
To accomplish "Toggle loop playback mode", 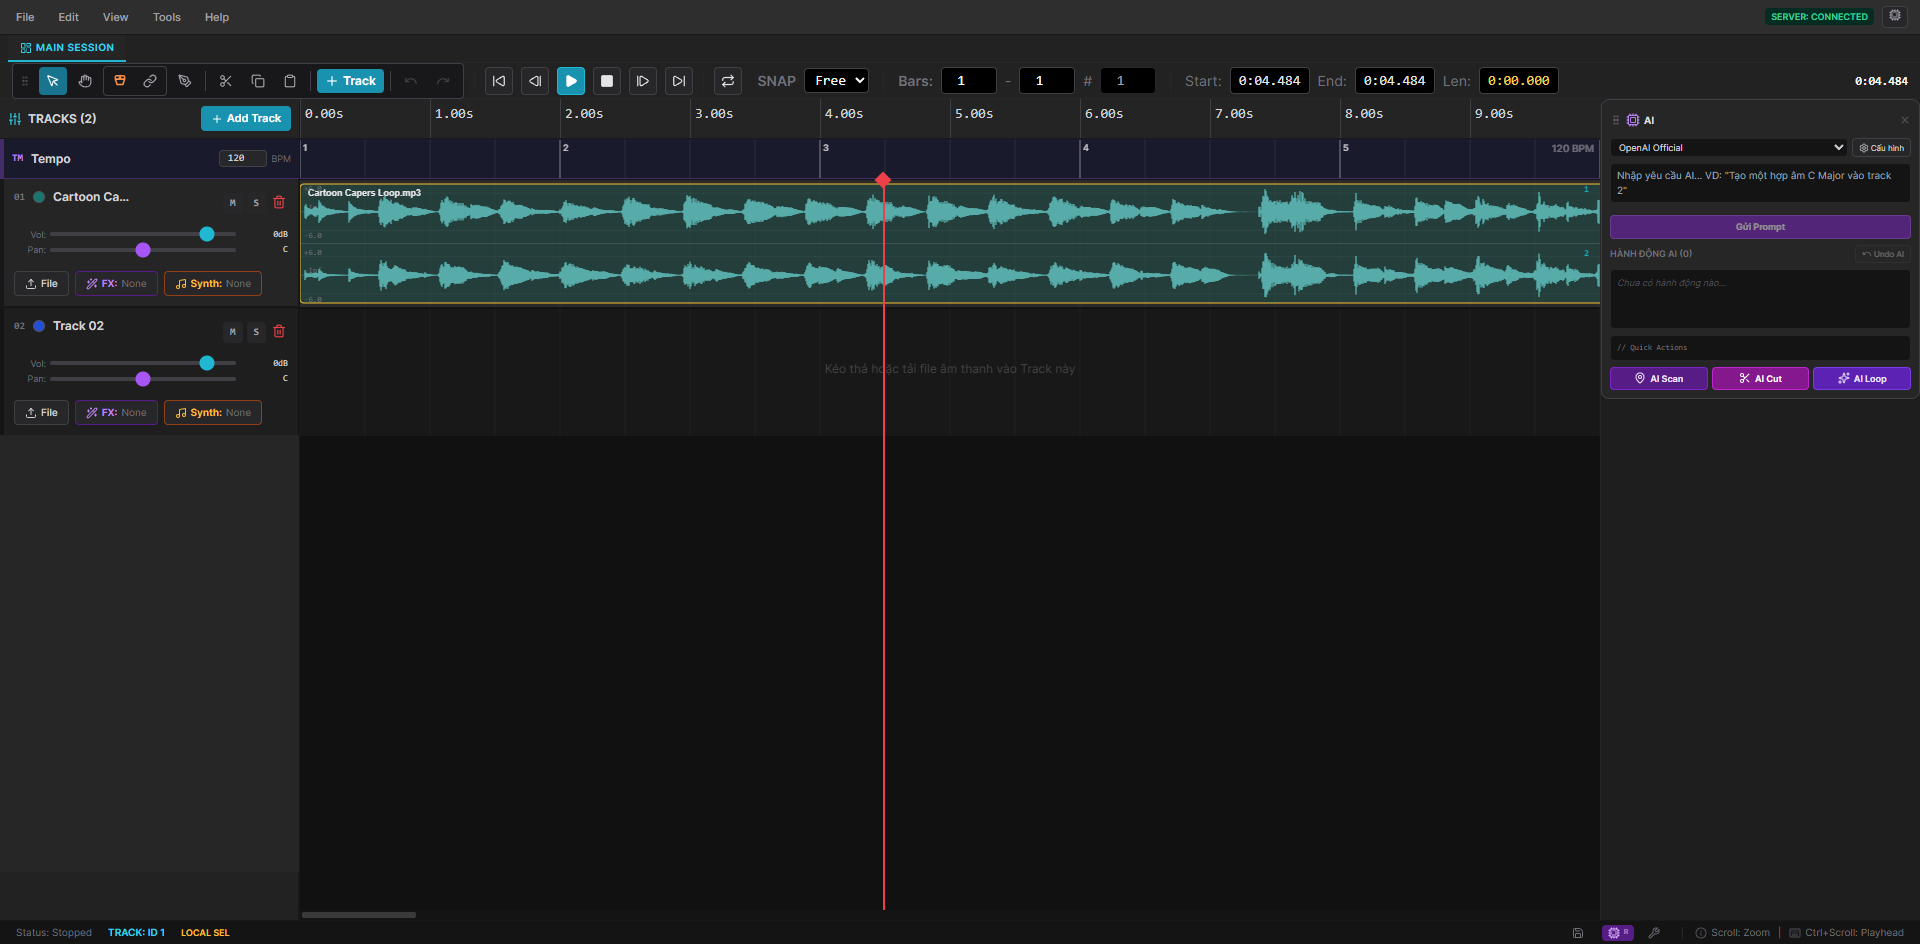I will click(x=728, y=81).
